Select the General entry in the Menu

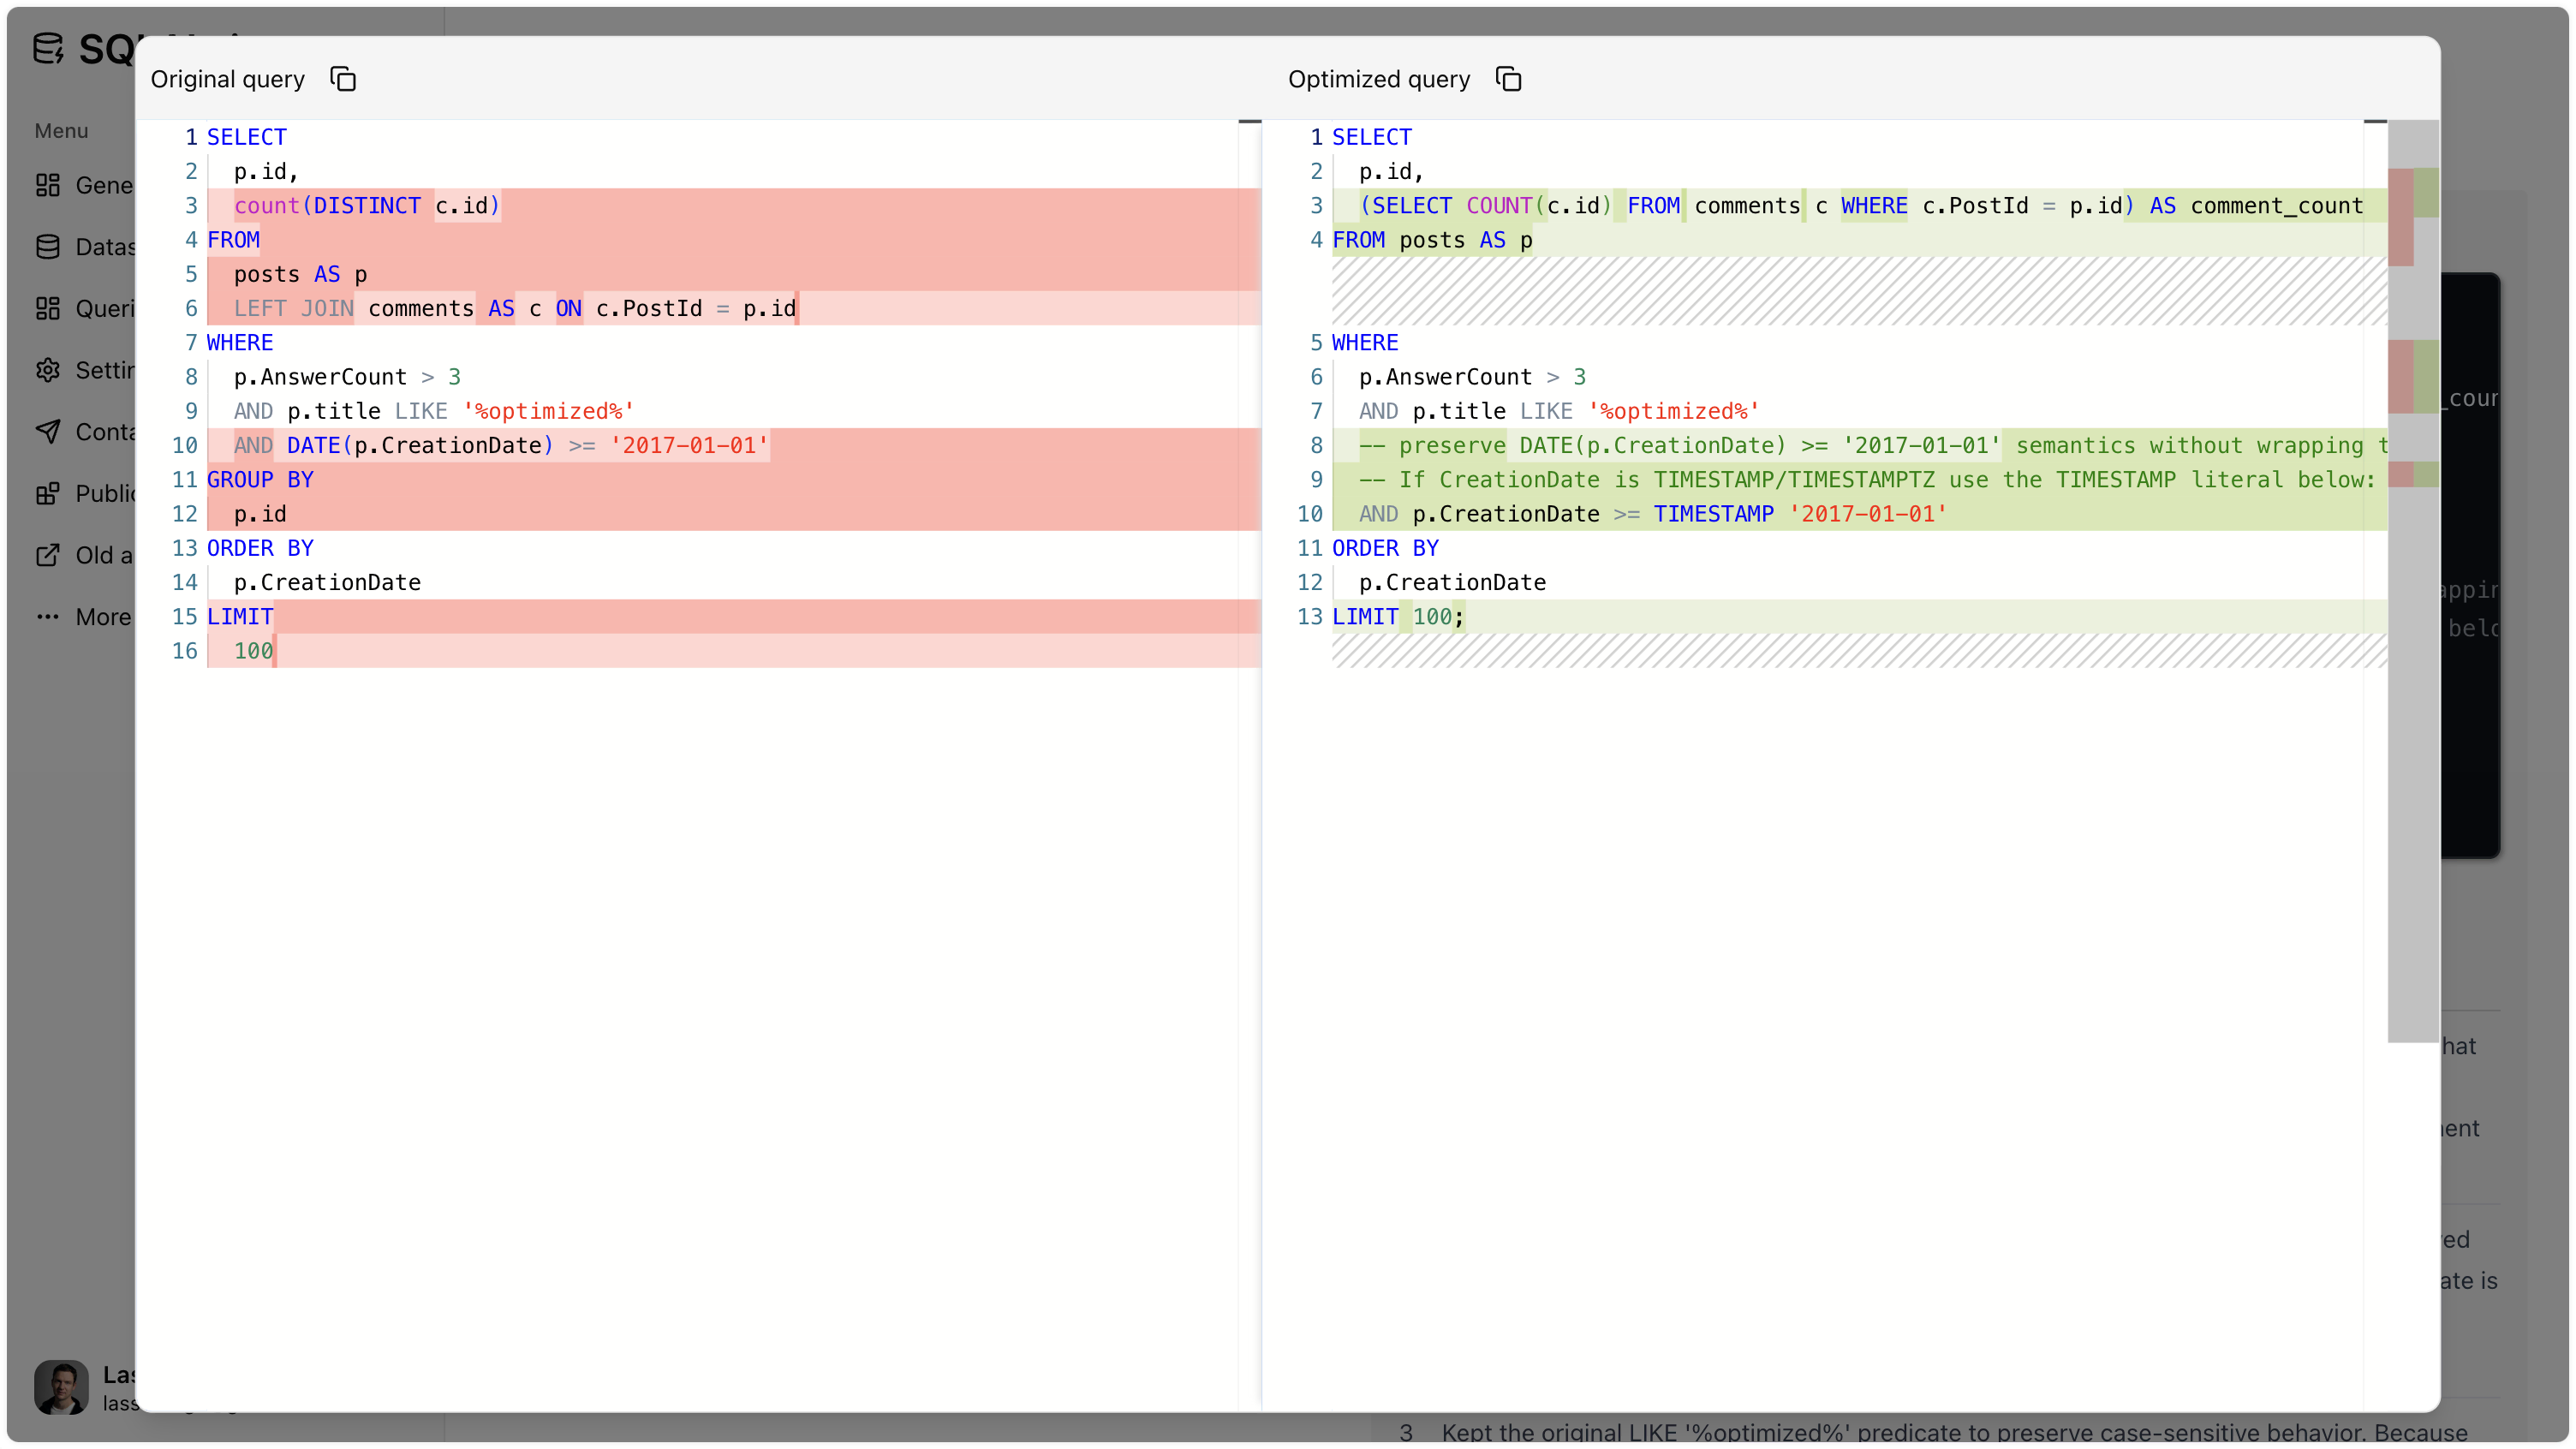pos(107,185)
